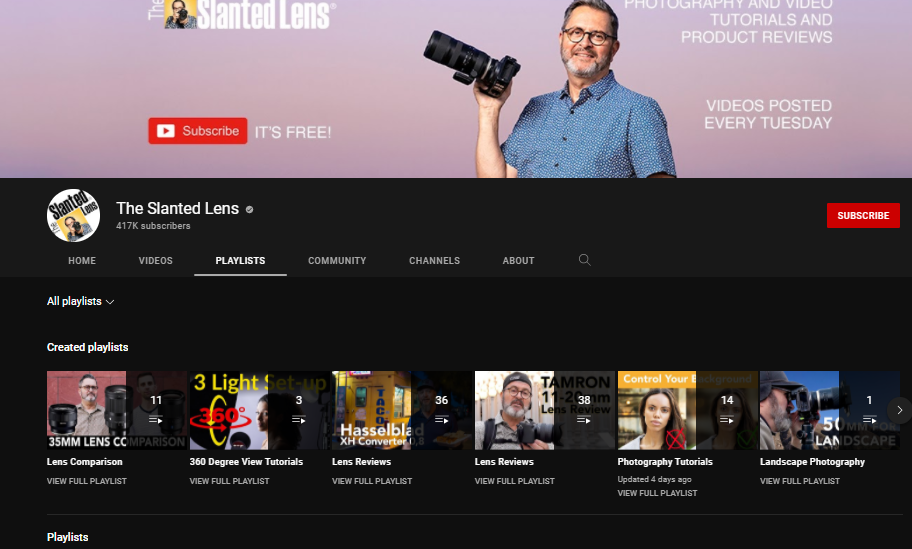This screenshot has width=912, height=549.
Task: Click the 3 Light Set-up 360 thumbnail
Action: 259,410
